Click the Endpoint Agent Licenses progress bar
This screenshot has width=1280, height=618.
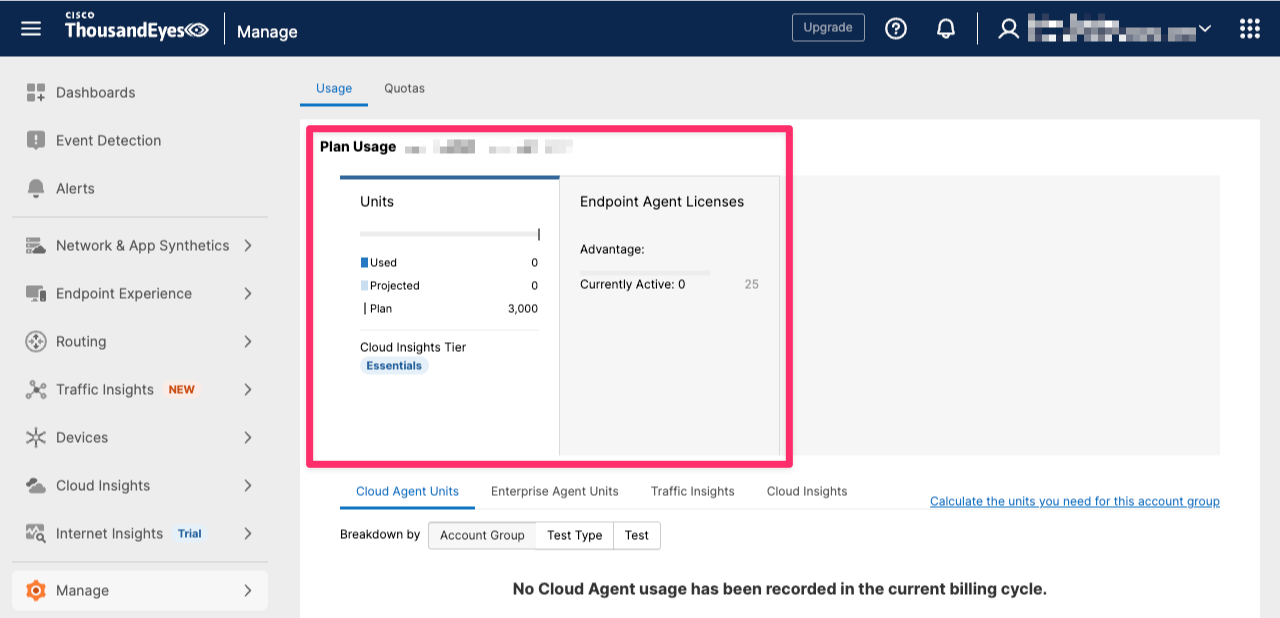coord(645,272)
